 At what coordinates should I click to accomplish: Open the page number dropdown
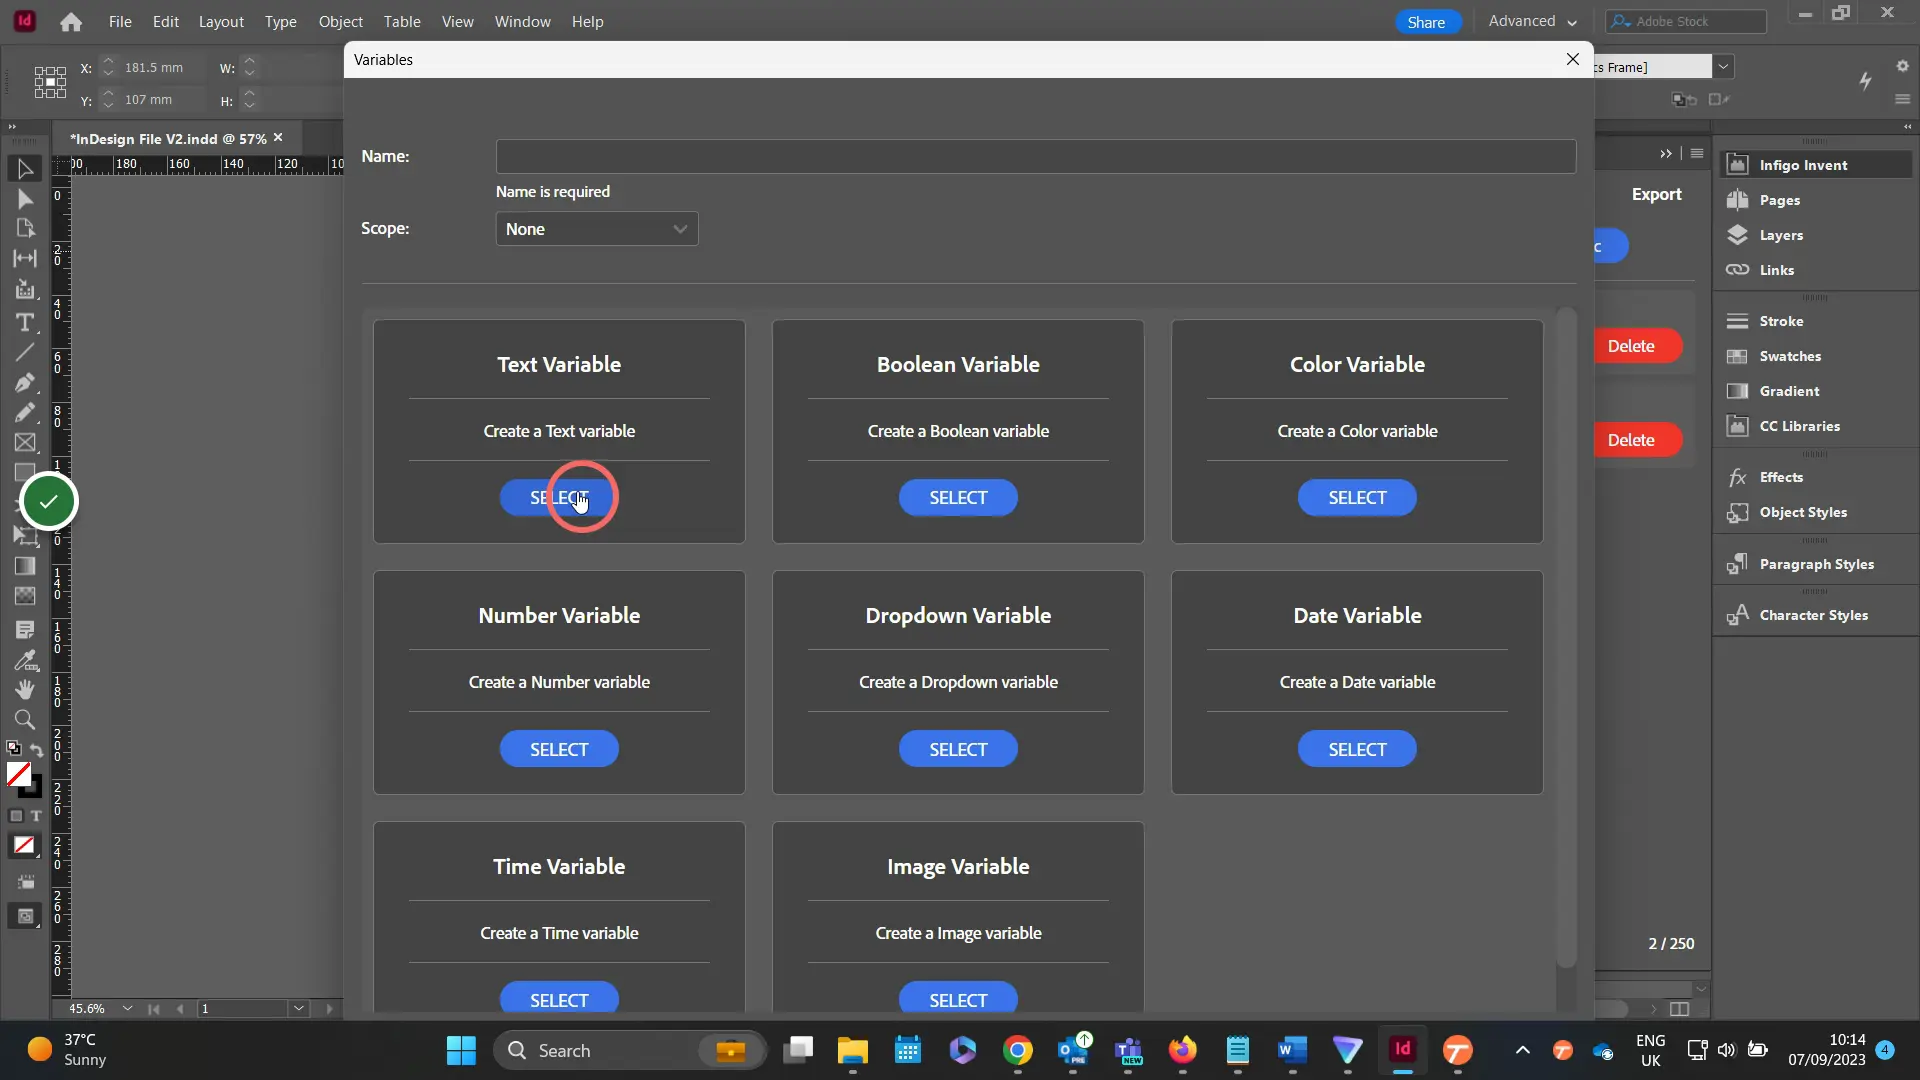(298, 1008)
